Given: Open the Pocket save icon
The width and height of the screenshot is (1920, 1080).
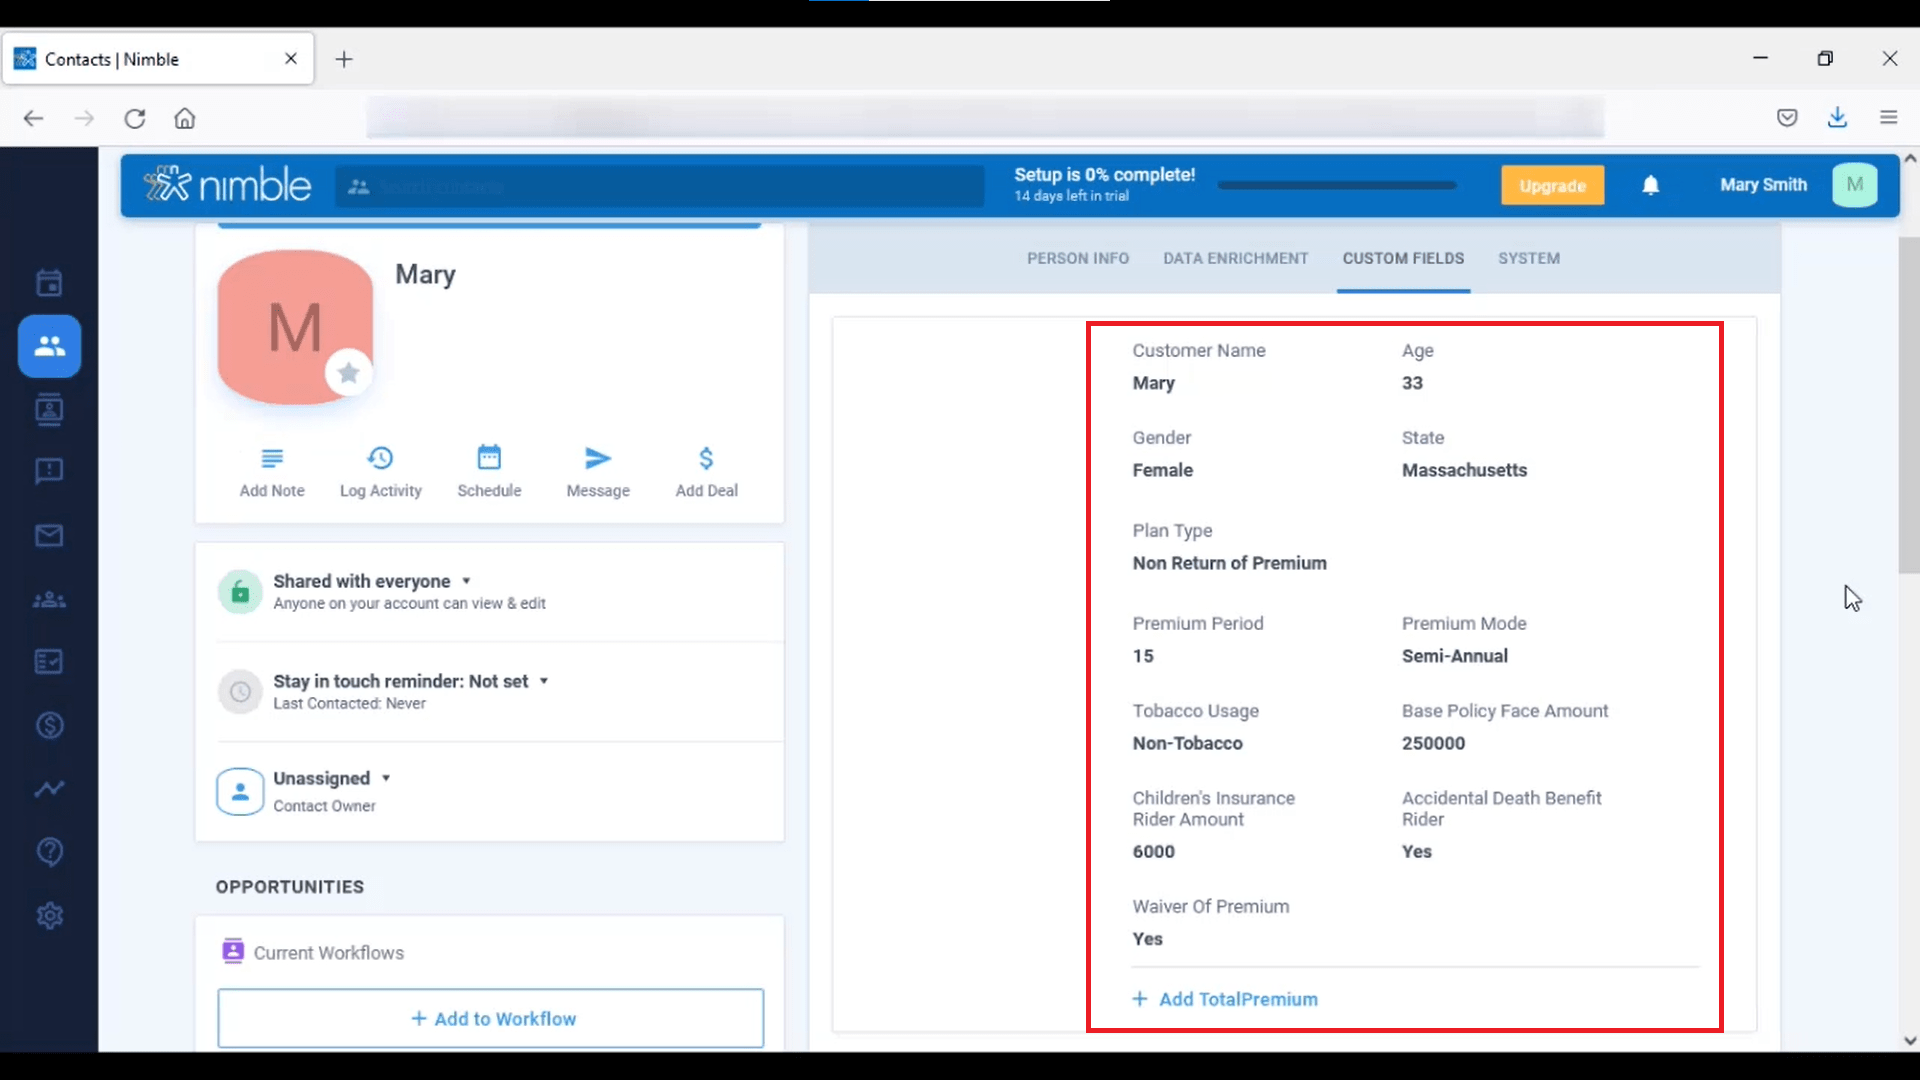Looking at the screenshot, I should [x=1787, y=118].
